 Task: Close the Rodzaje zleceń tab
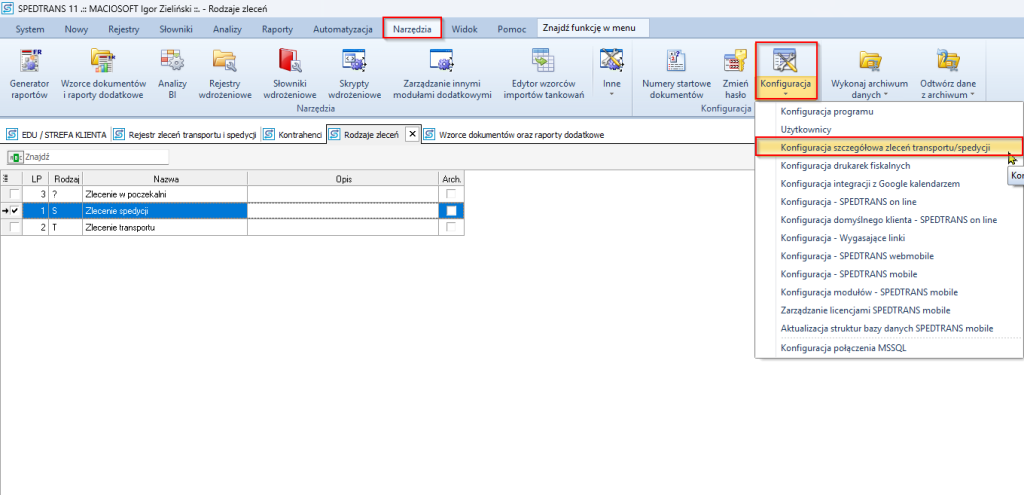pyautogui.click(x=412, y=134)
